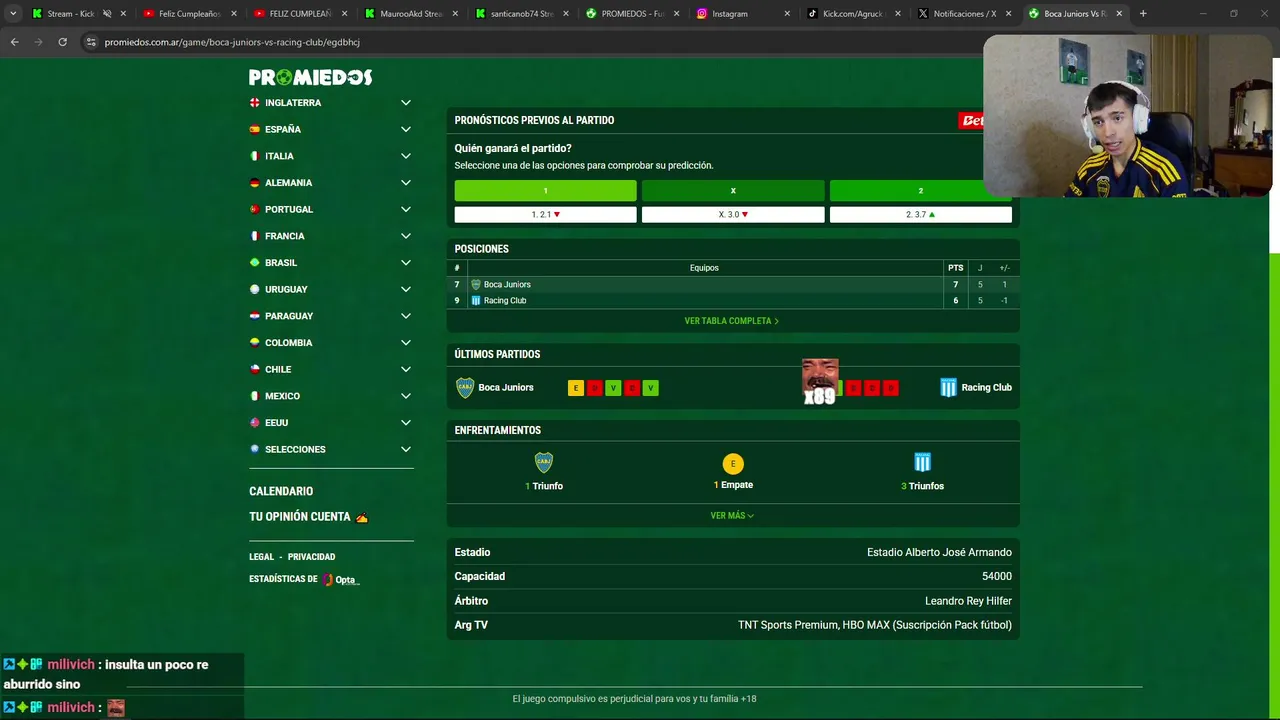The height and width of the screenshot is (720, 1280).
Task: Click Racing crest in Enfrentamientos section
Action: (x=923, y=462)
